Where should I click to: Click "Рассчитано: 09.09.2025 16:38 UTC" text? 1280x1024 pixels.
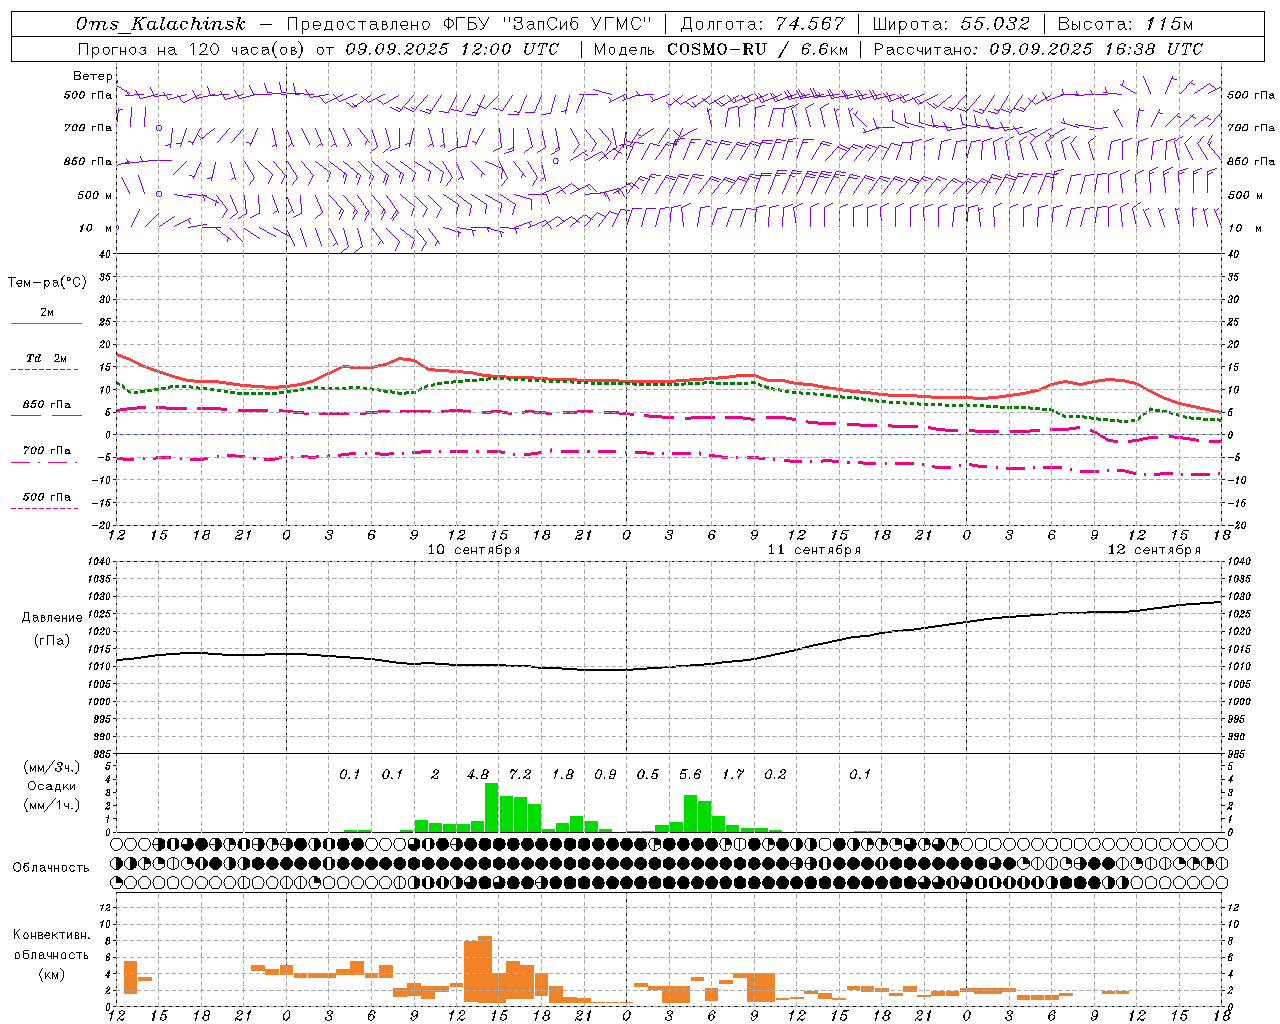pos(1038,49)
